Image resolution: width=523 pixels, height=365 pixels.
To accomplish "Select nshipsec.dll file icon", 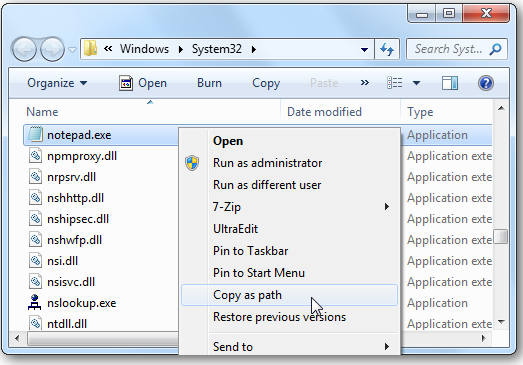I will tap(35, 219).
